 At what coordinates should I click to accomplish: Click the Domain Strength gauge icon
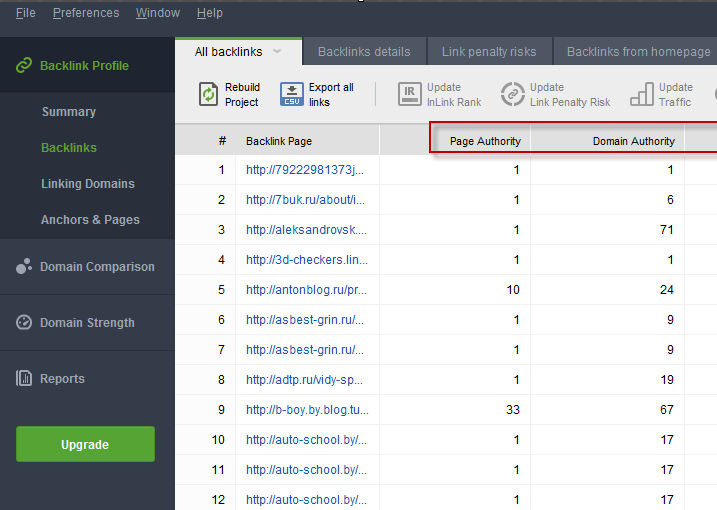tap(24, 322)
